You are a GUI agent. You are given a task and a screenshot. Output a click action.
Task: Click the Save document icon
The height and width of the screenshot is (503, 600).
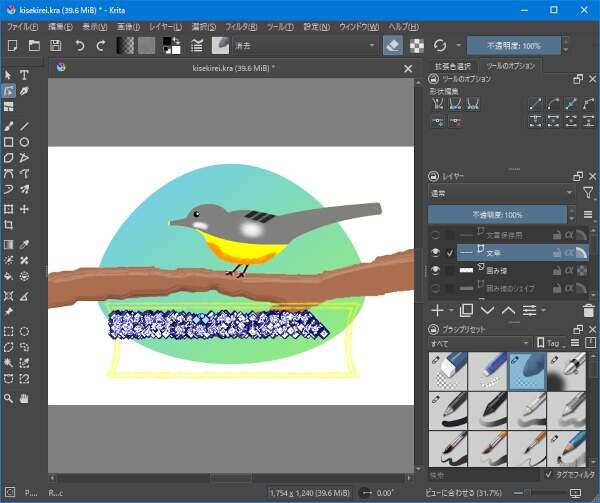tap(55, 46)
